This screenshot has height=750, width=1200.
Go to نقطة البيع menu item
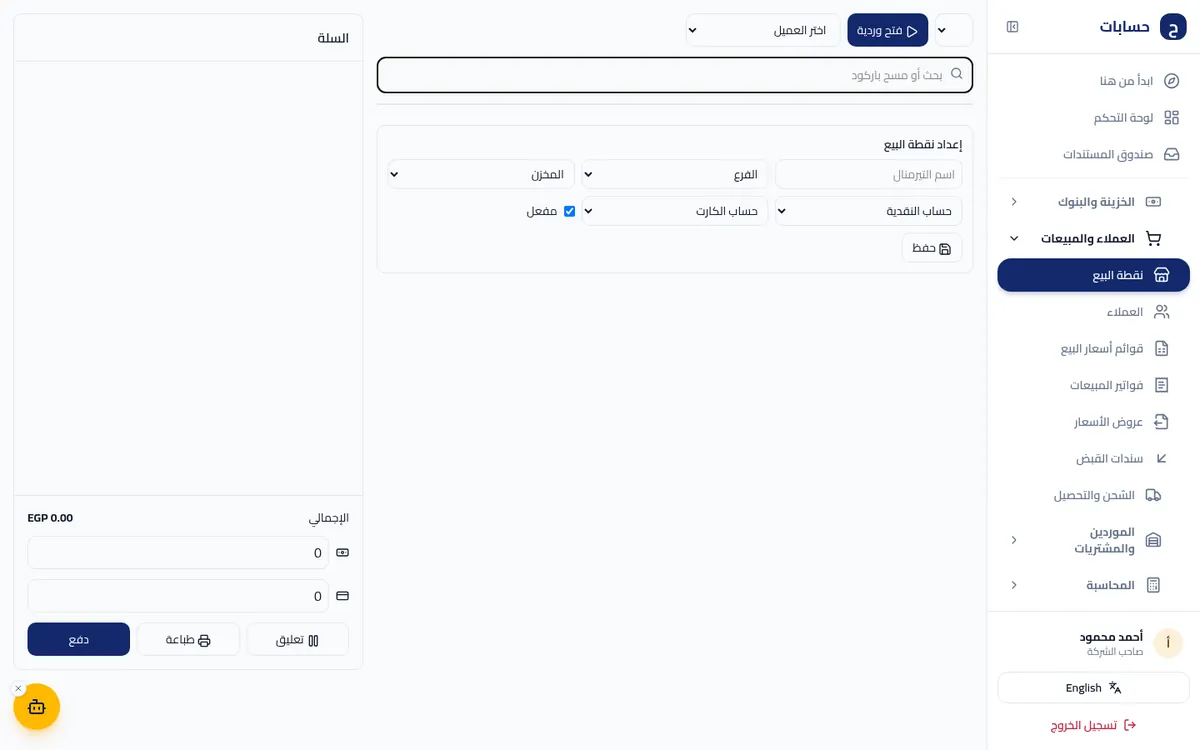click(x=1094, y=275)
